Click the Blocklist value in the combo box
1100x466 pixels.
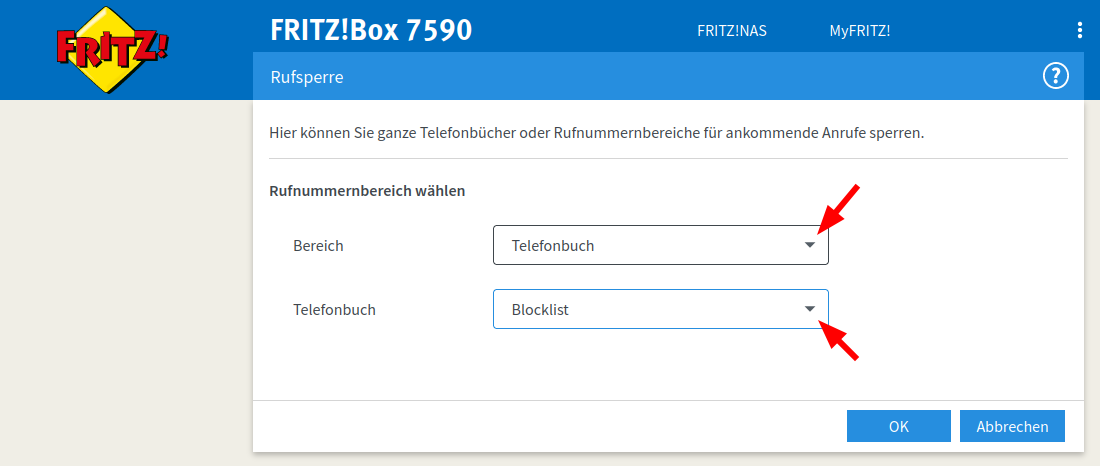click(x=540, y=310)
